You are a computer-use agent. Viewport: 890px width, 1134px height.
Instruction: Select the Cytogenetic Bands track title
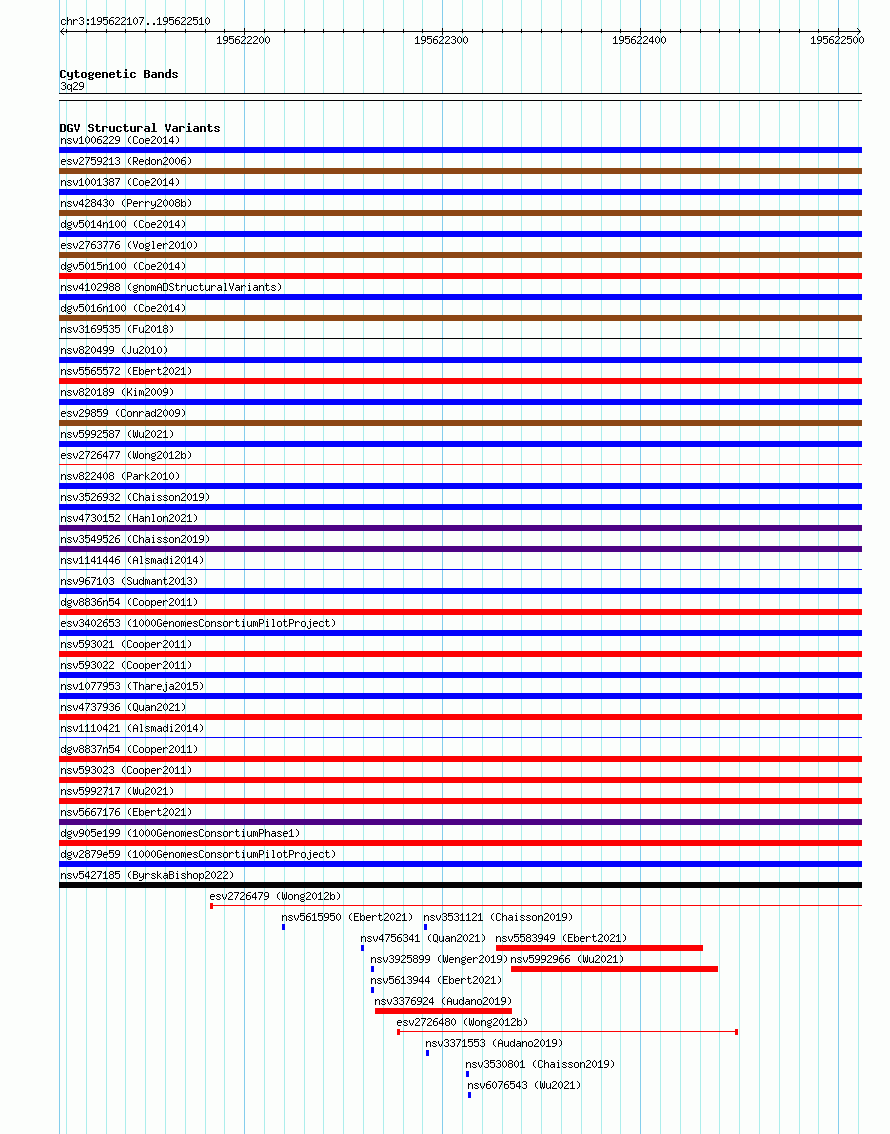click(x=119, y=74)
